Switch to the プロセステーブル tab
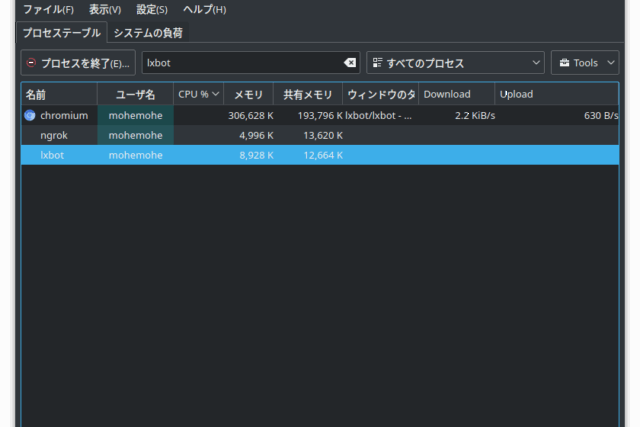 coord(62,33)
